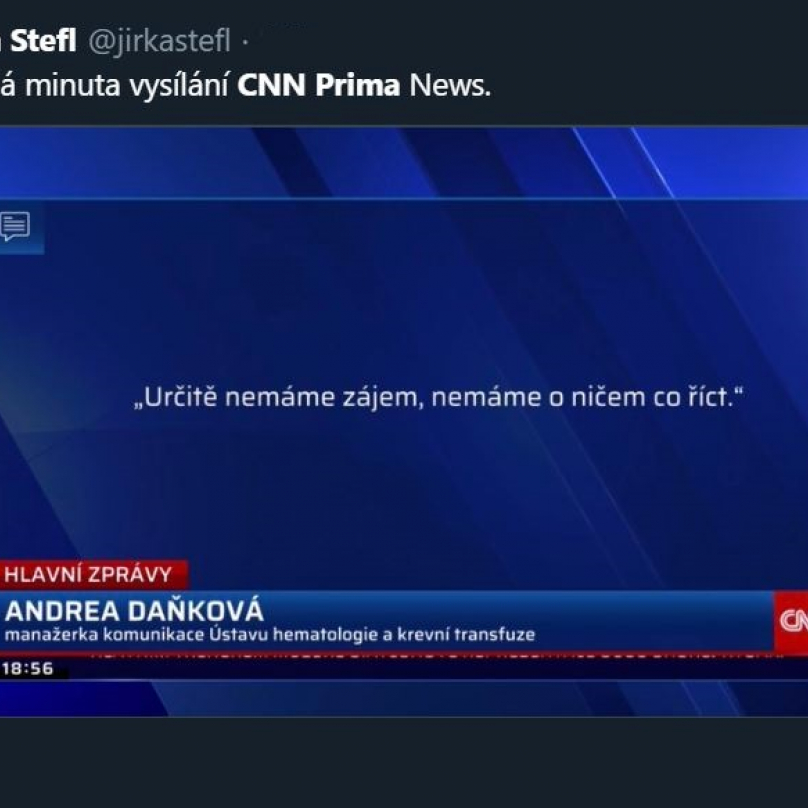Viewport: 808px width, 808px height.
Task: Click the word vysílání in the tweet
Action: coord(179,86)
